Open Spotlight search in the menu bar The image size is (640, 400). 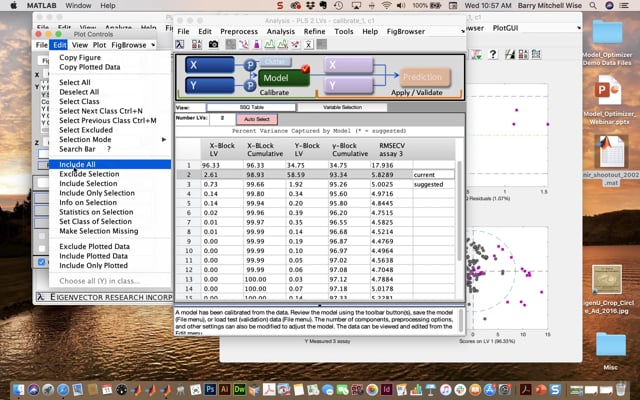coord(593,5)
